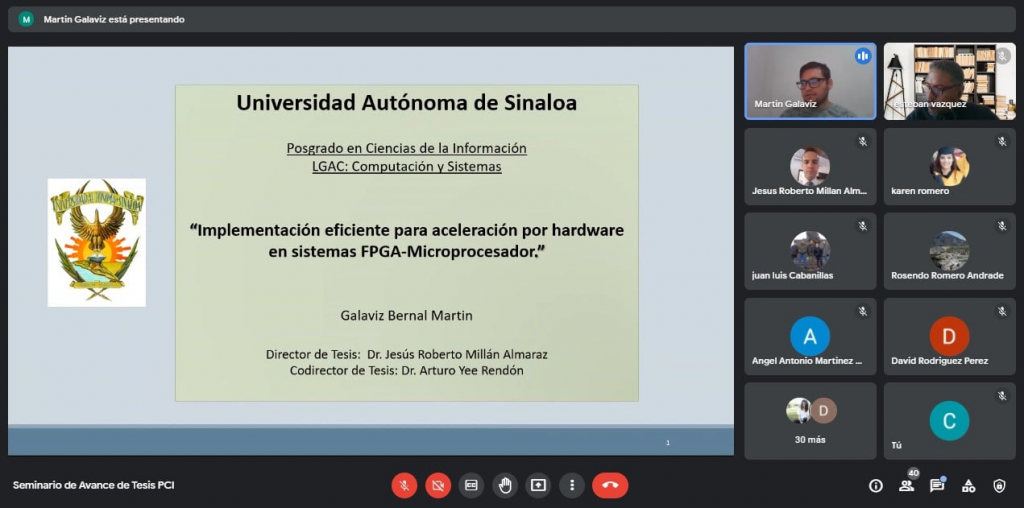Click 'Martin Galaviz está presentando' banner text

(x=114, y=20)
